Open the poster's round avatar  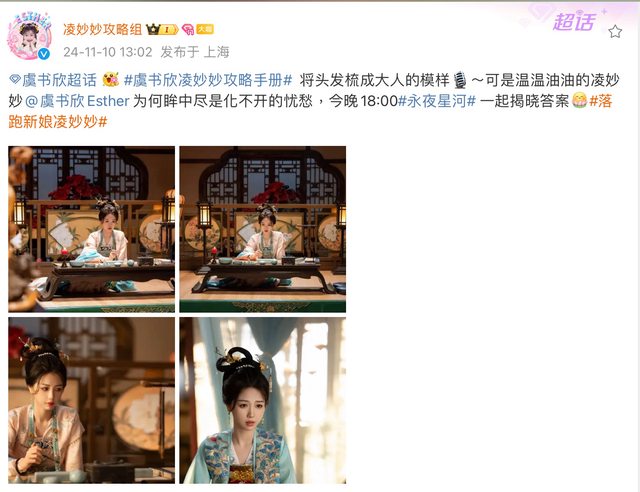coord(29,37)
